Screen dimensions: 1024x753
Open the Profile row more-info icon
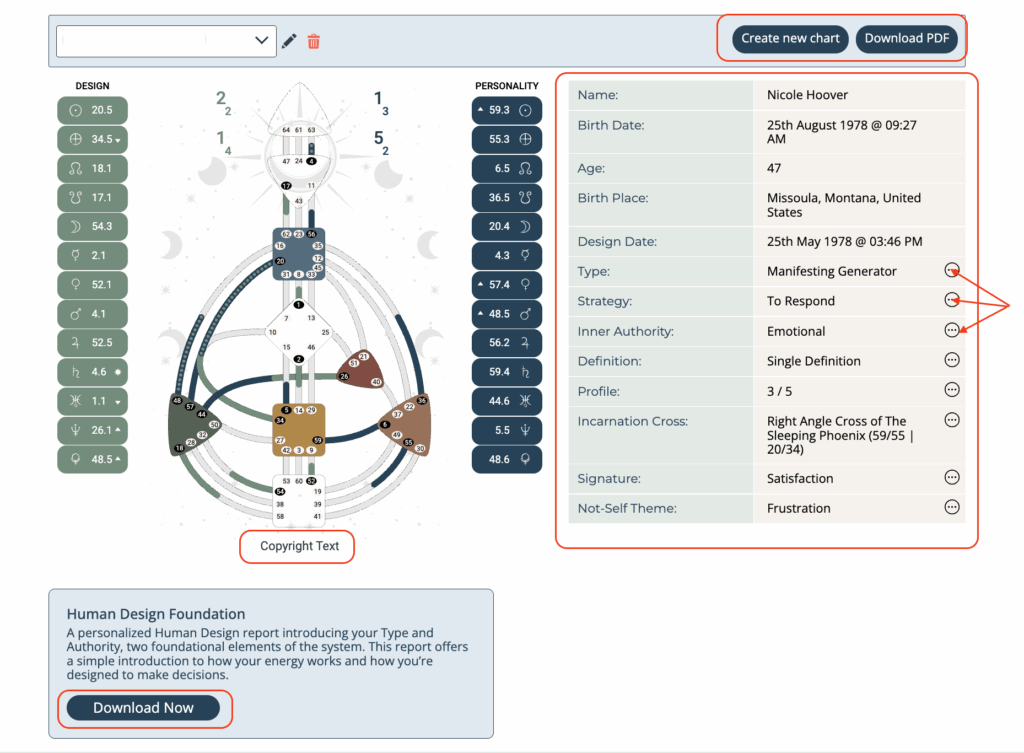tap(952, 390)
